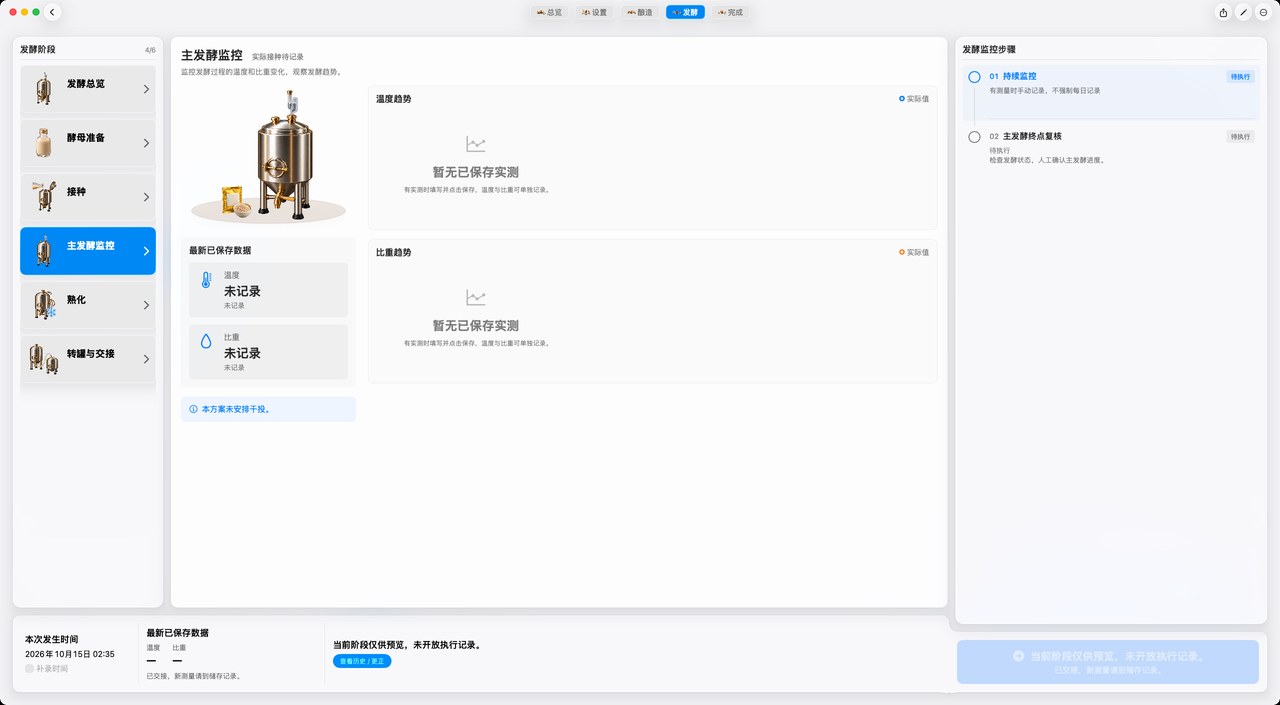Screen dimensions: 1280x705
Task: Click the 查看历史 / 更正 button
Action: coord(362,662)
